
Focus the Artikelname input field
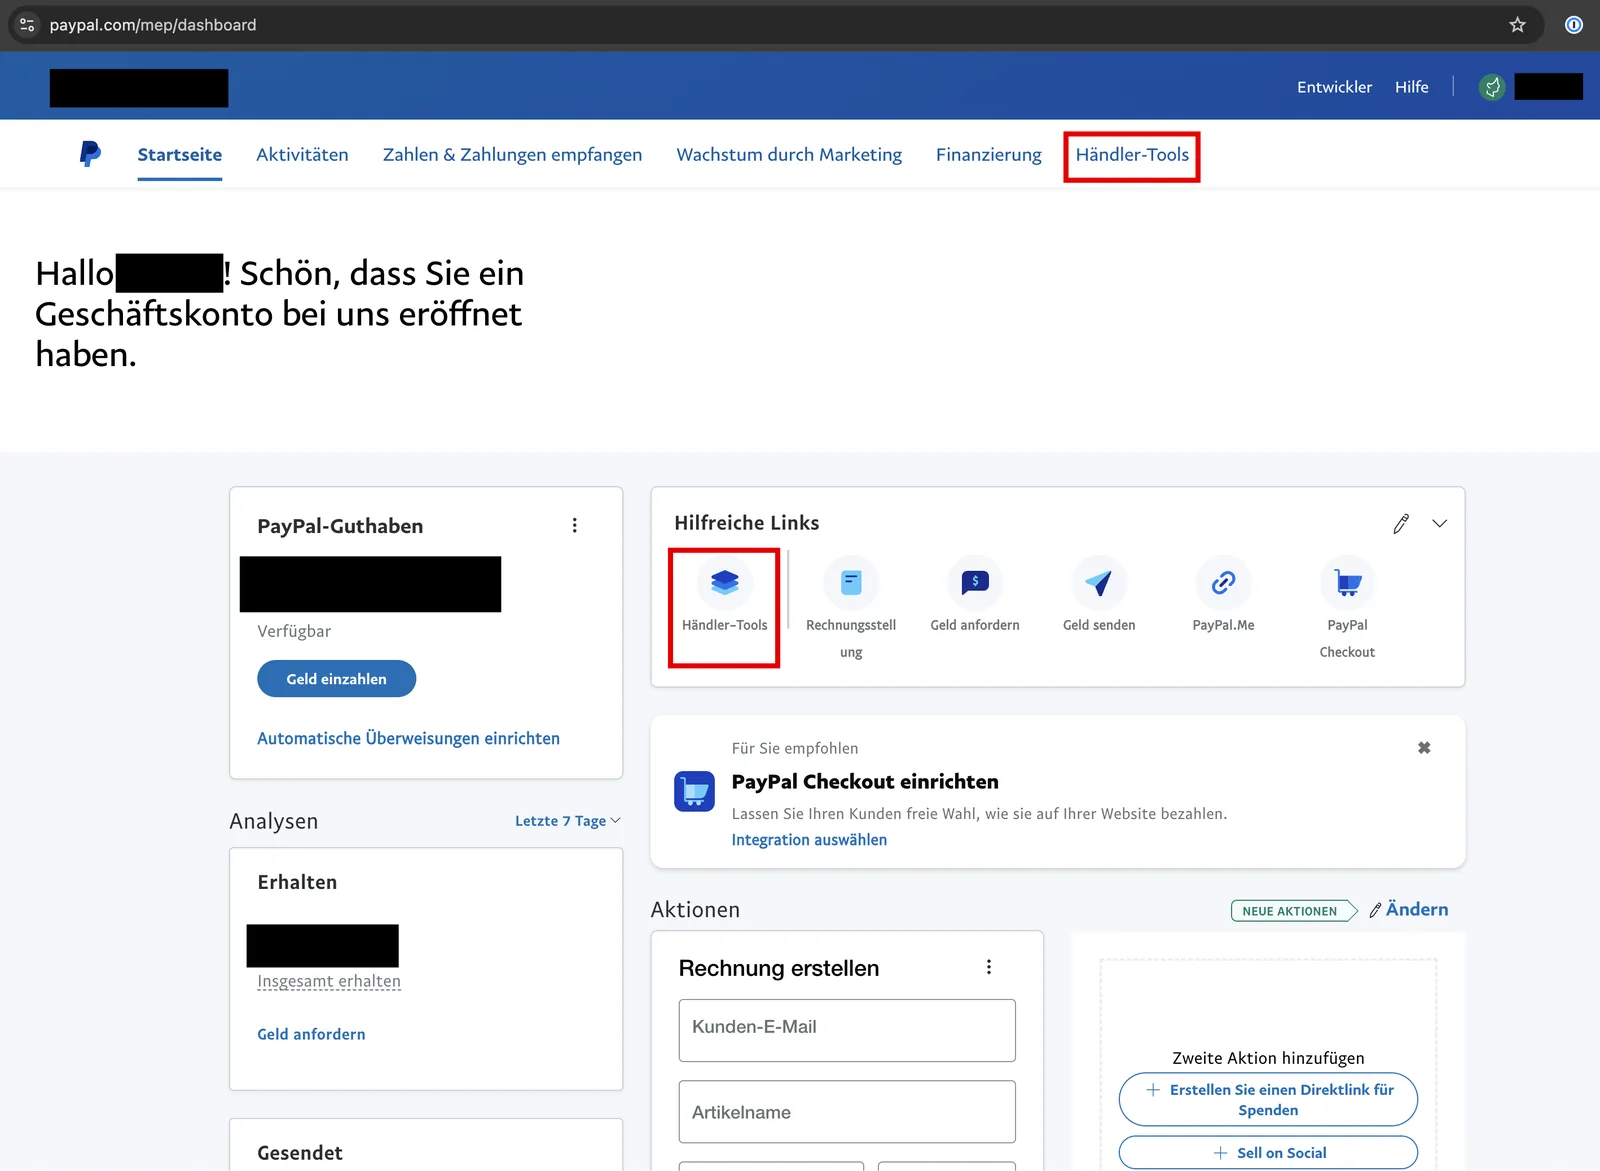847,1112
